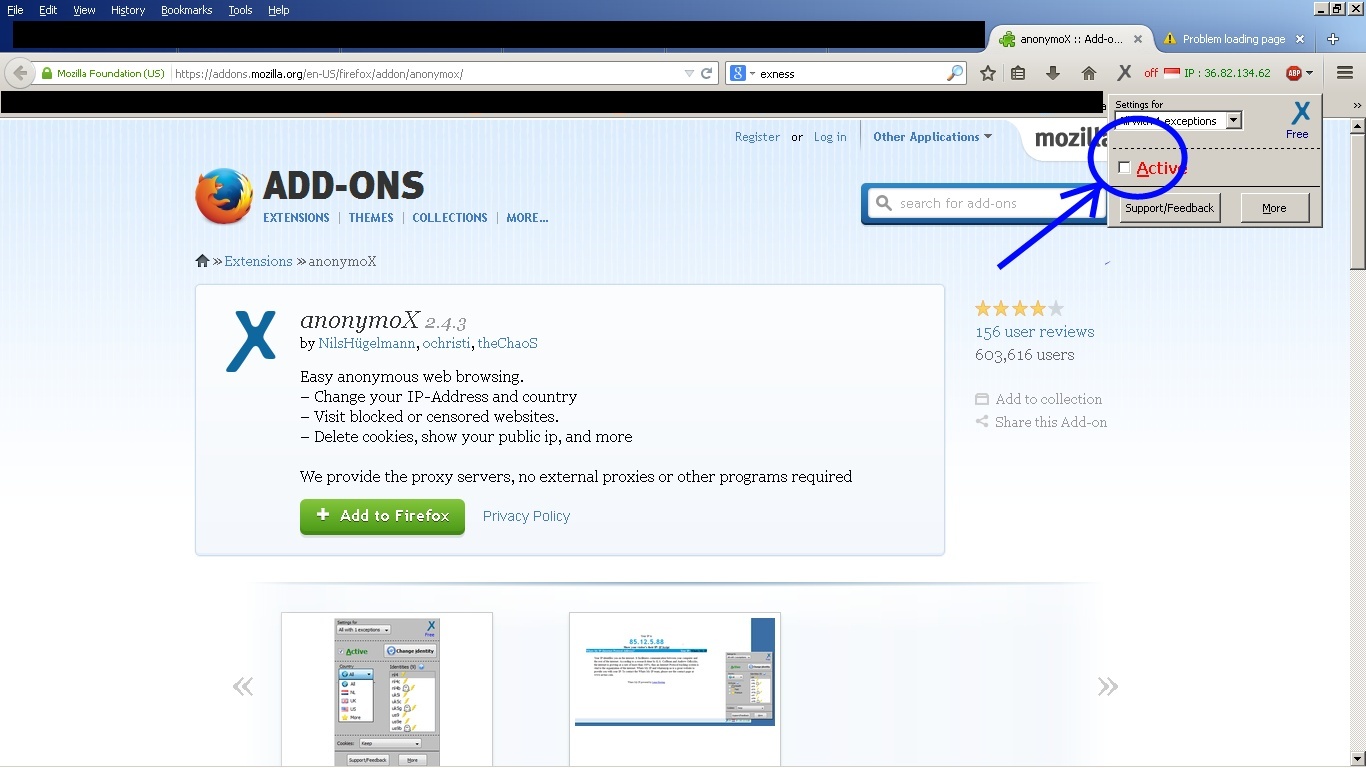Open the bookmarks list icon
The height and width of the screenshot is (768, 1366).
1018,73
